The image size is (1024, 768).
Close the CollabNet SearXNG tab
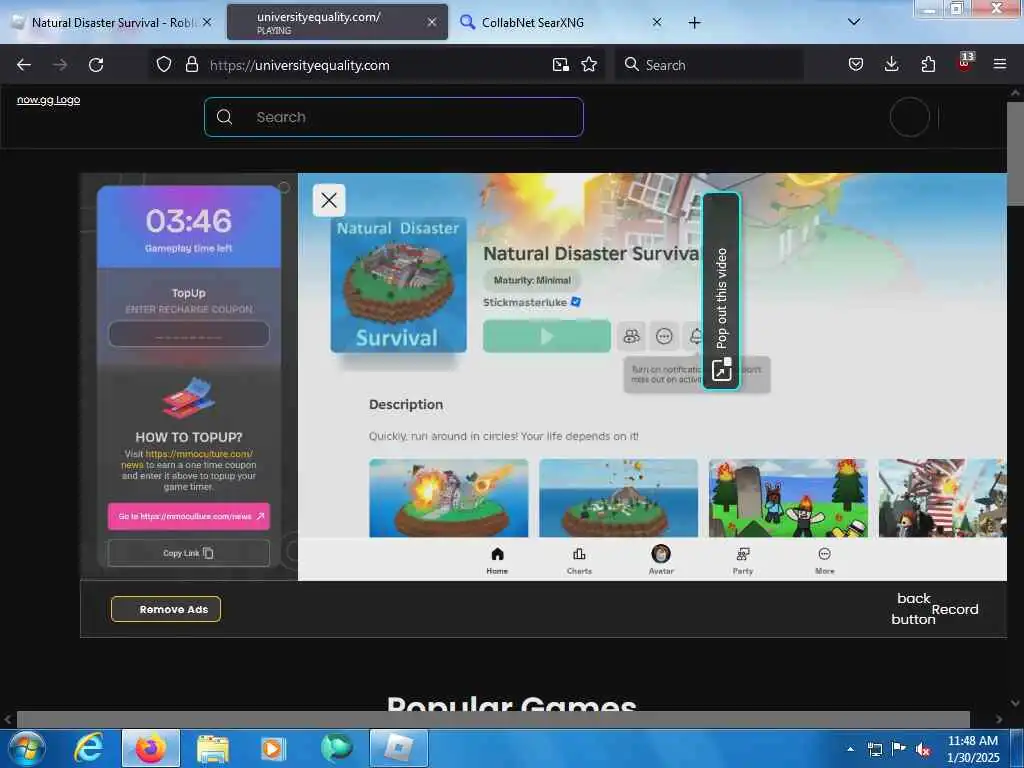(x=657, y=22)
